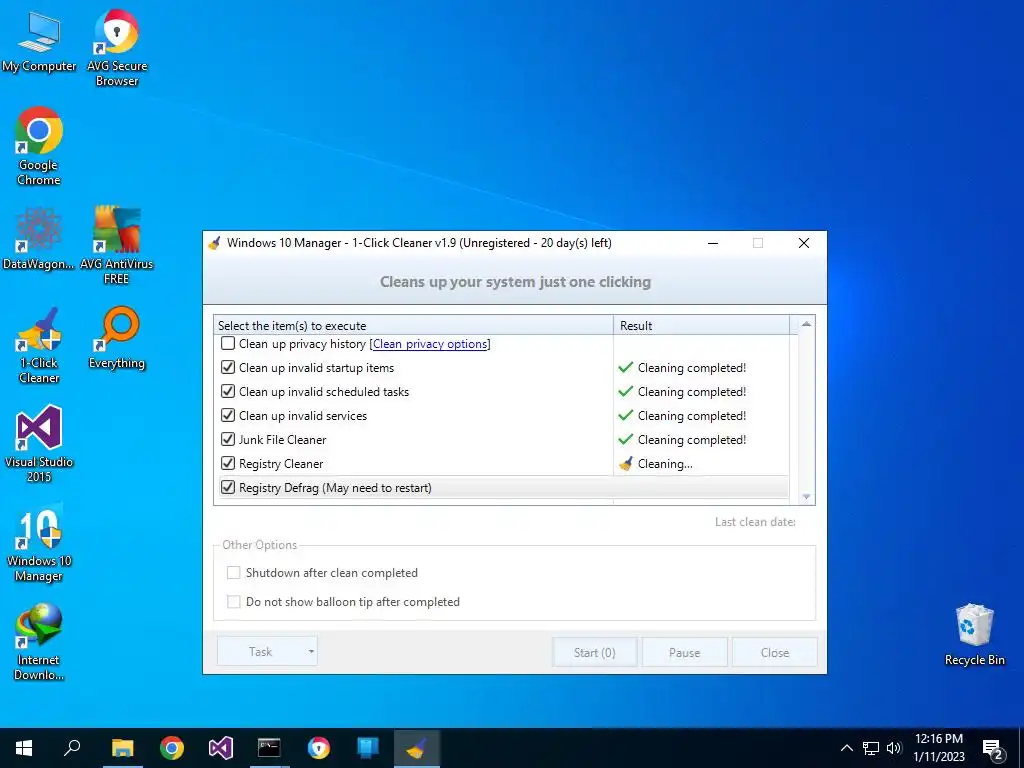Switch to Chrome in the taskbar

point(172,748)
